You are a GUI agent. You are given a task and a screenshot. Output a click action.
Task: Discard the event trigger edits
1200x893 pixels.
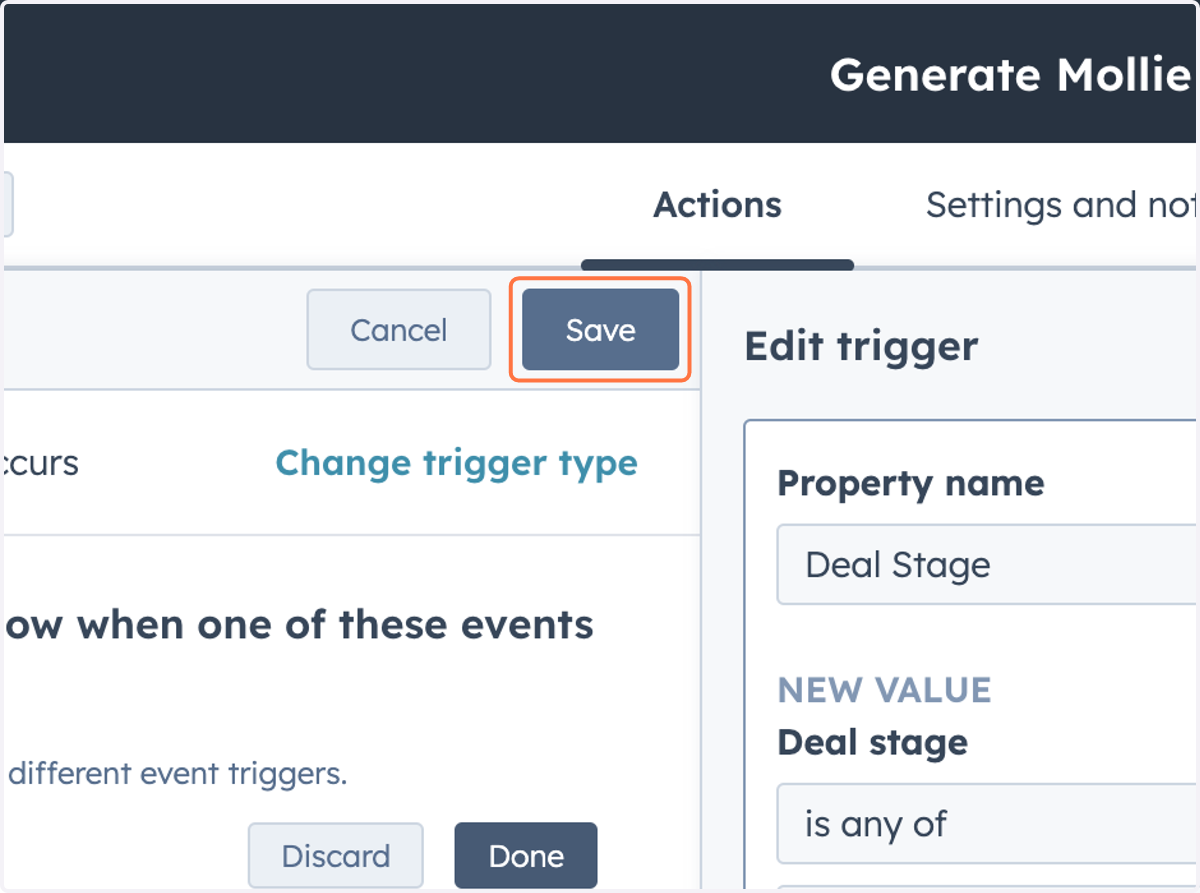pyautogui.click(x=336, y=856)
